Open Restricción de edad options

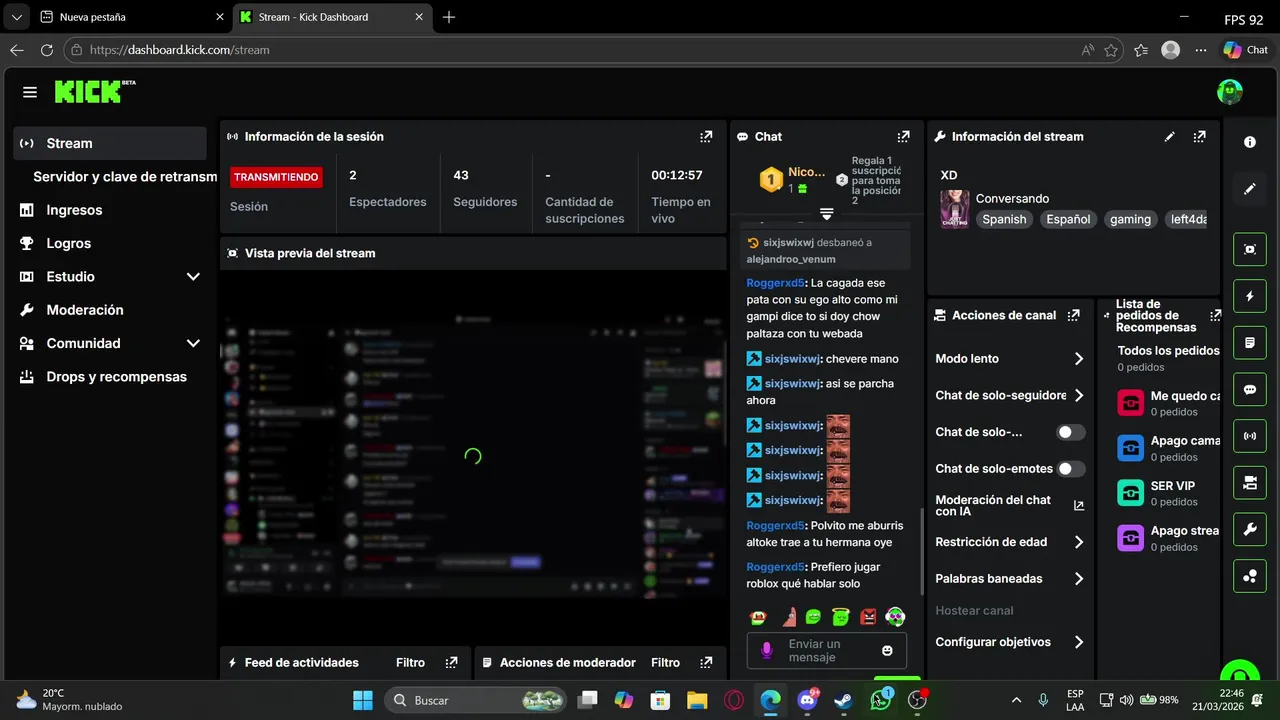tap(1010, 542)
